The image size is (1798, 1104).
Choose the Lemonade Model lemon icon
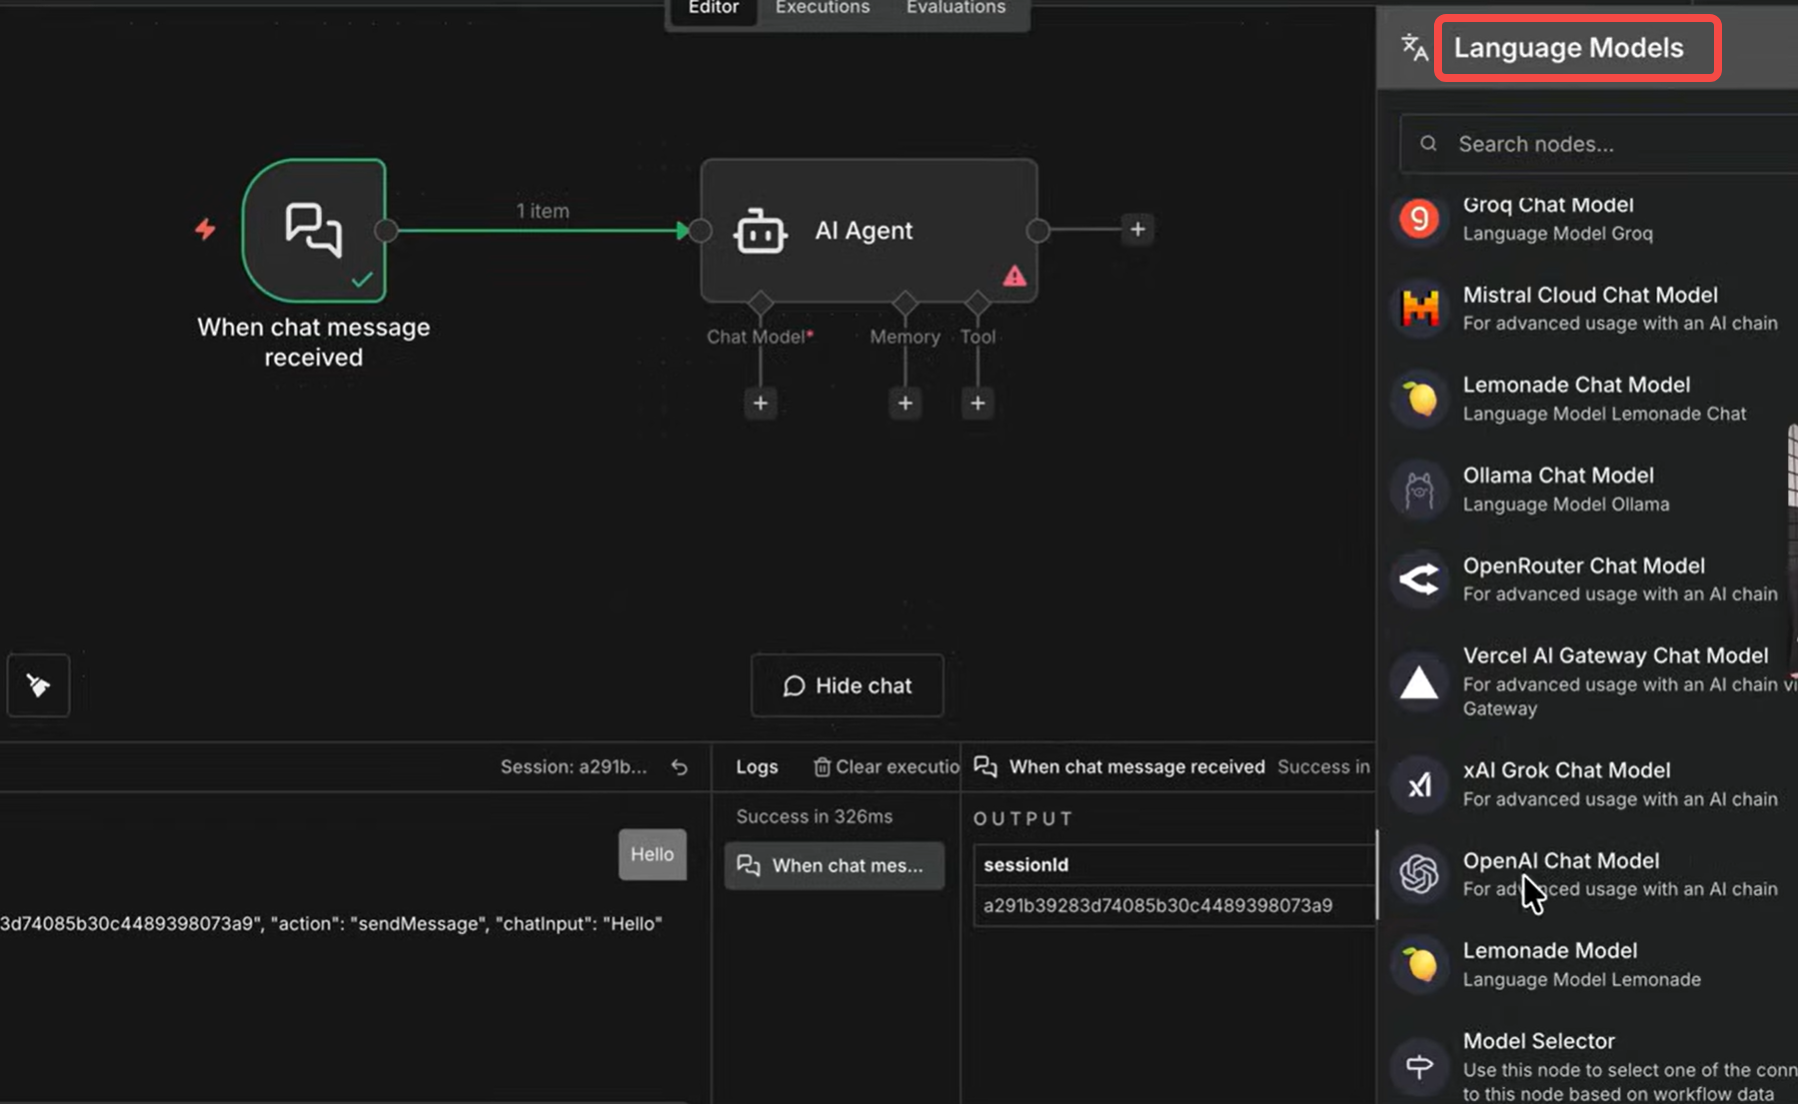pyautogui.click(x=1420, y=964)
